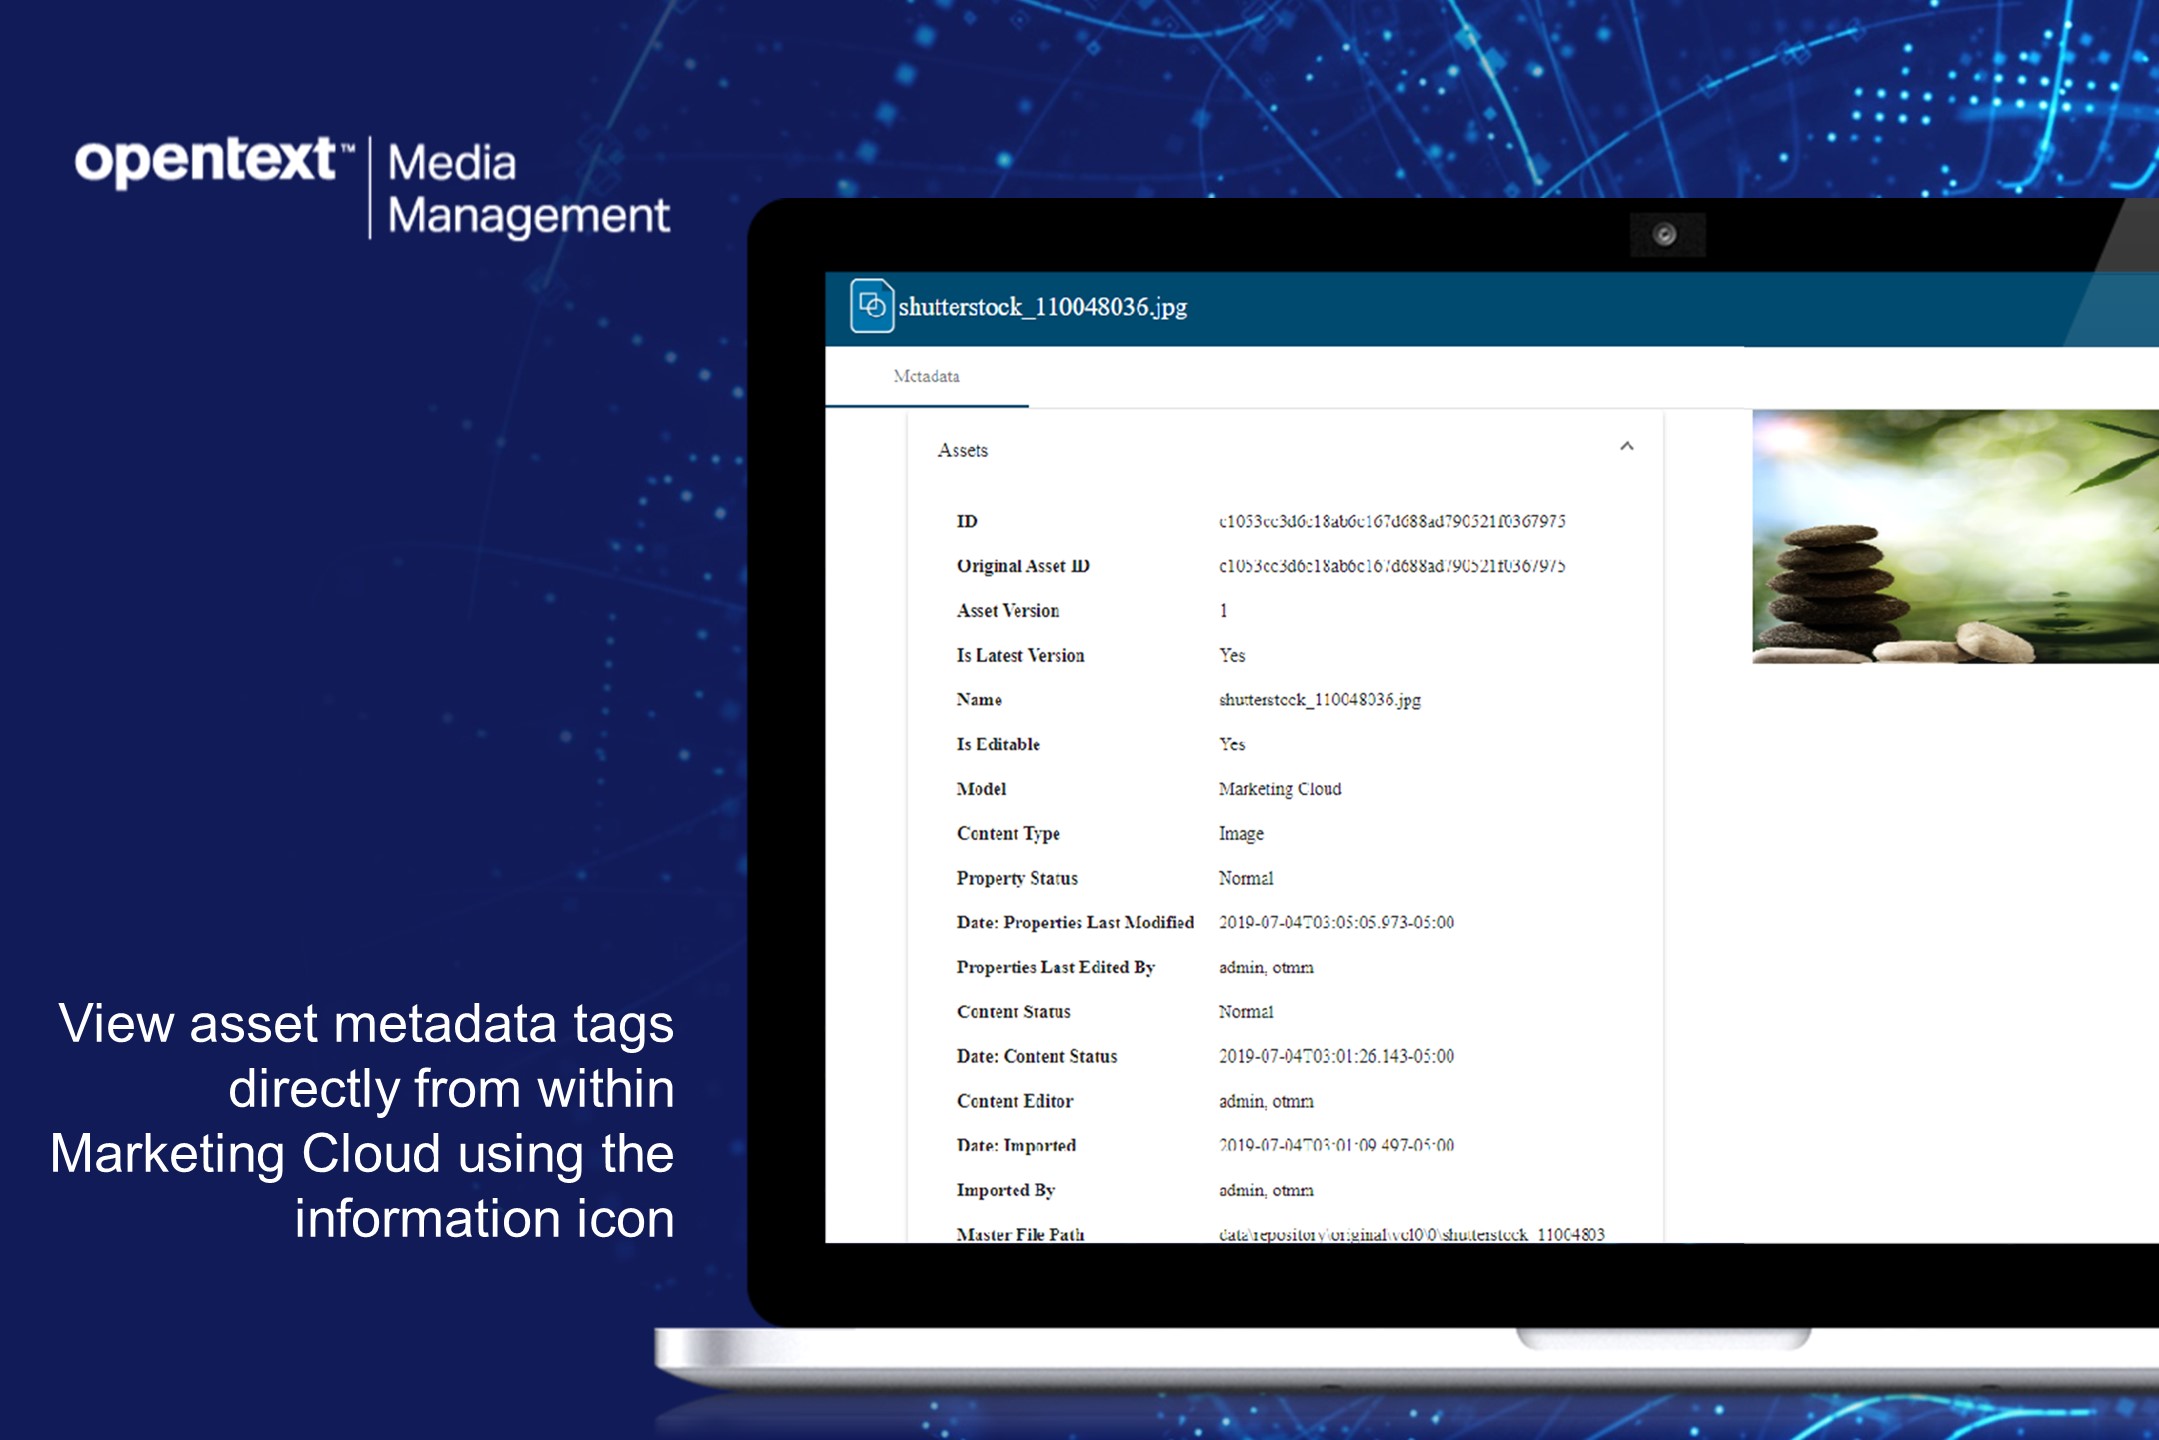Click the Property Status field label
This screenshot has height=1440, width=2159.
[x=1017, y=878]
